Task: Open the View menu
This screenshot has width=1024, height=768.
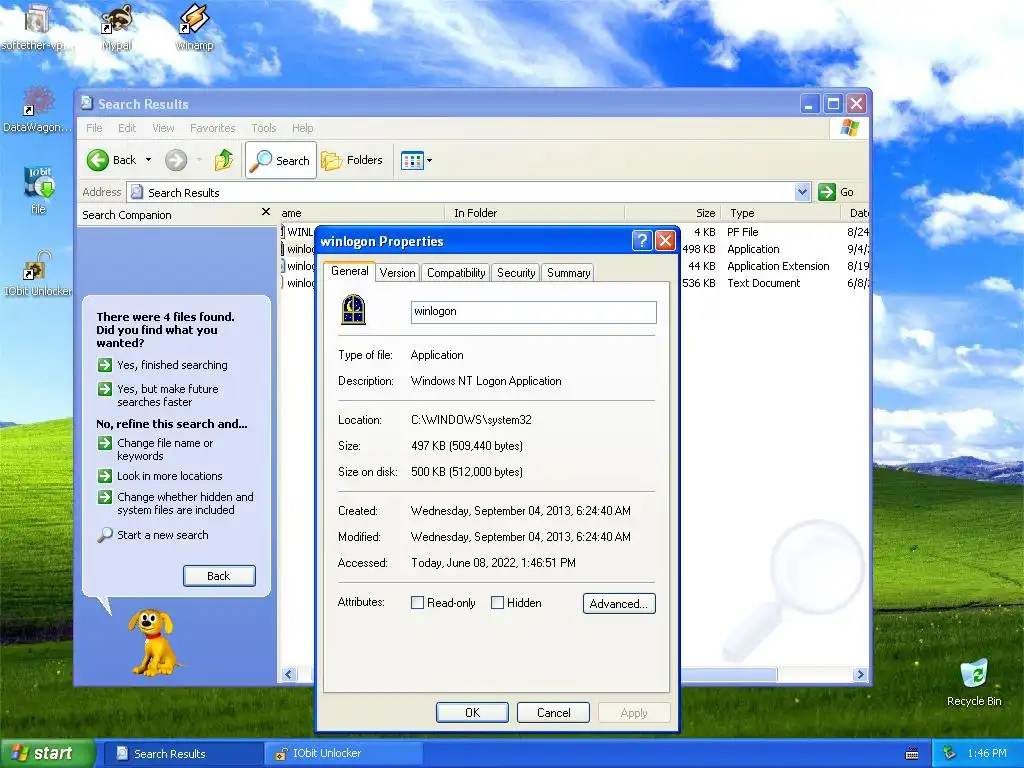Action: (x=163, y=128)
